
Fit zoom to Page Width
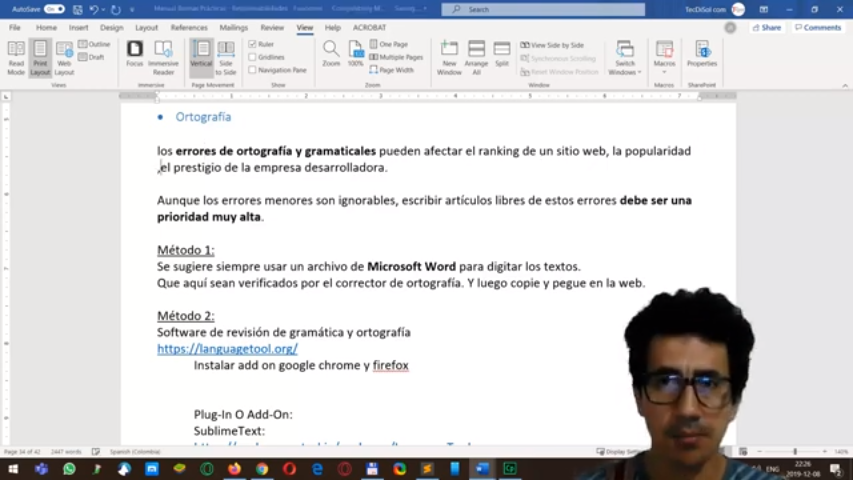392,70
